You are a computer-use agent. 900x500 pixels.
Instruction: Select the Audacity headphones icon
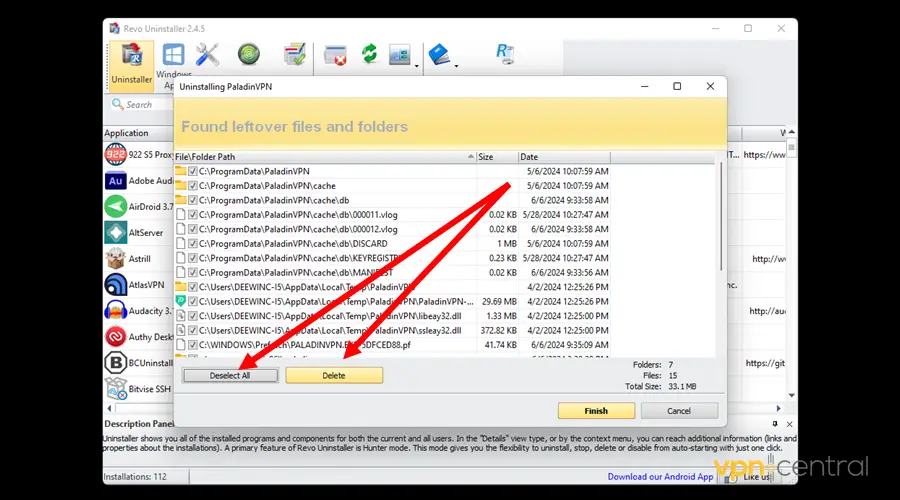[x=115, y=311]
